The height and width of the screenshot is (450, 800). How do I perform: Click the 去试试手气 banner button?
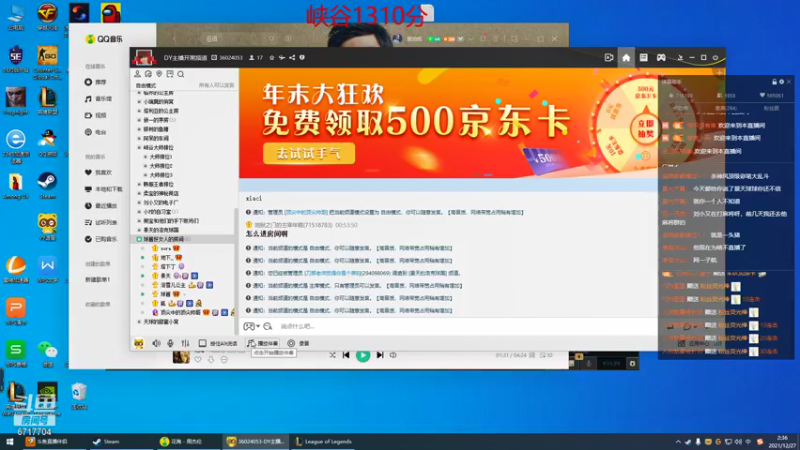click(x=309, y=154)
